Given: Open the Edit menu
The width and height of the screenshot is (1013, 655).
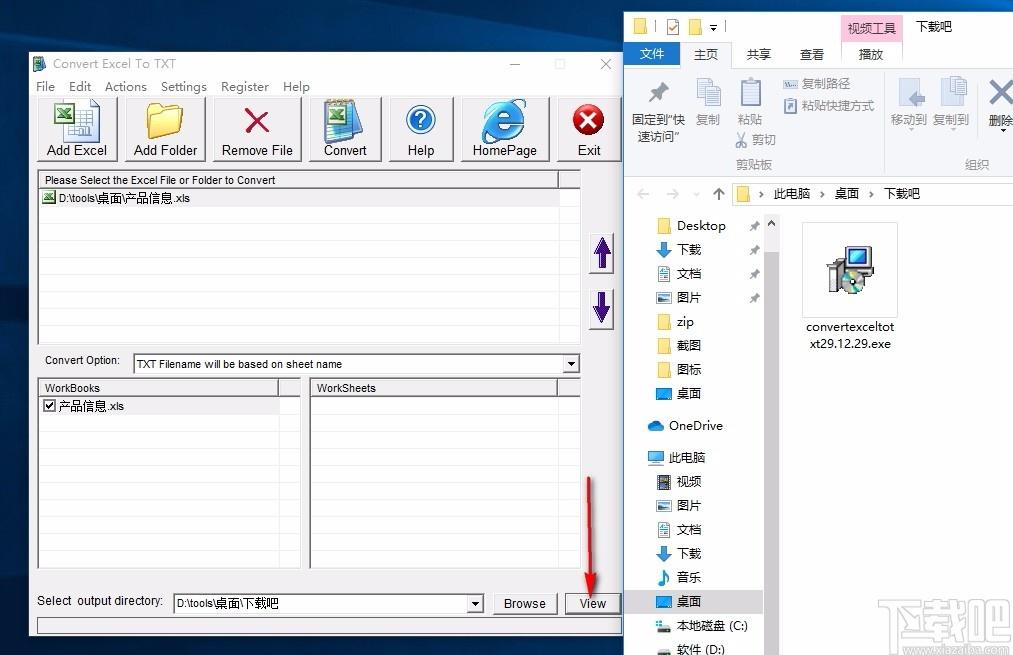Looking at the screenshot, I should point(80,87).
